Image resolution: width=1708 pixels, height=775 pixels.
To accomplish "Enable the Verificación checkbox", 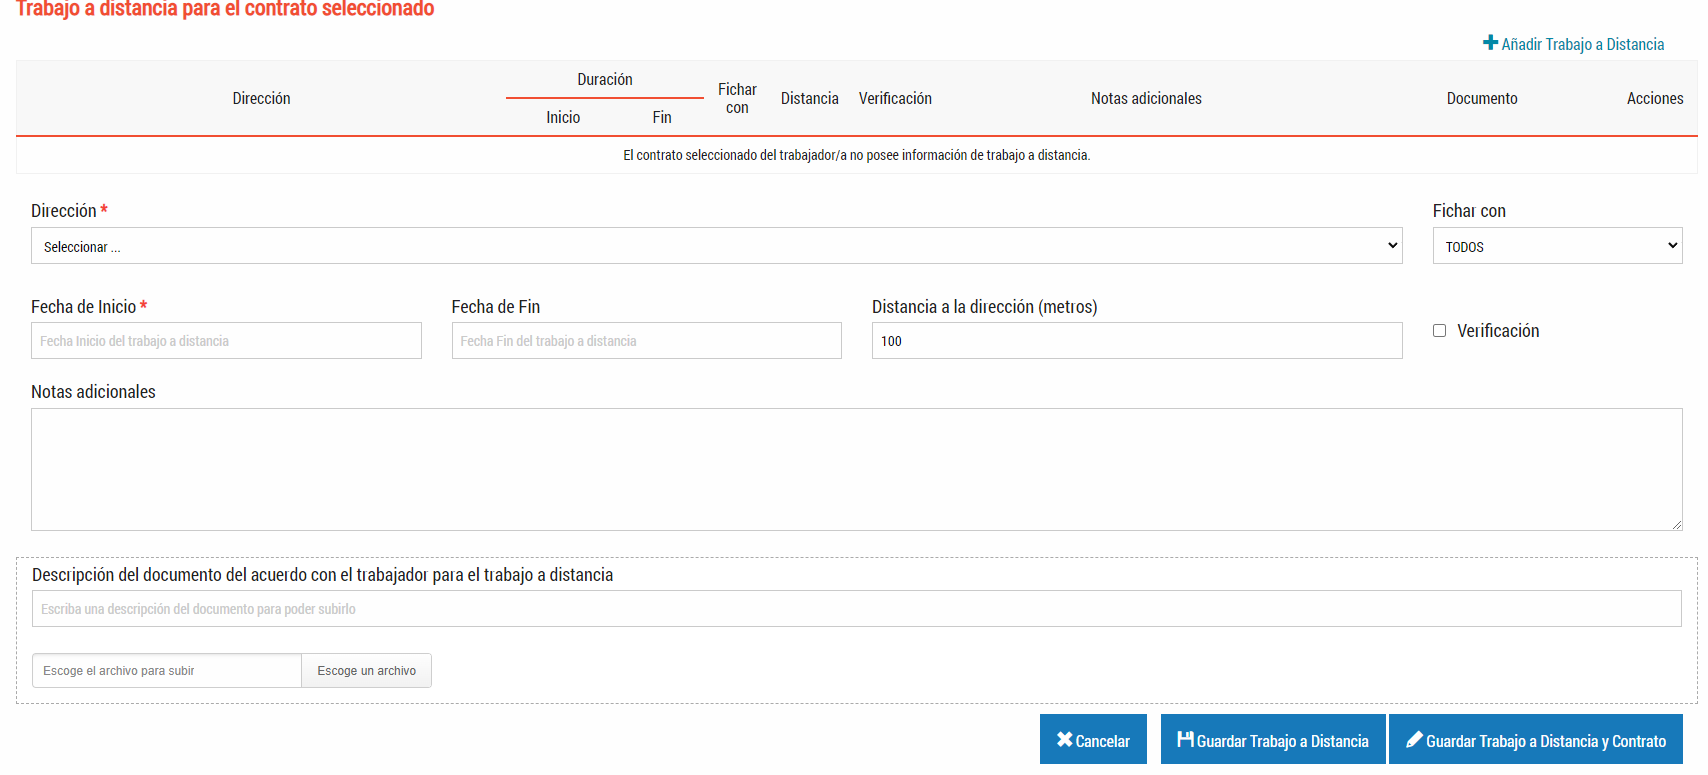I will click(x=1439, y=331).
